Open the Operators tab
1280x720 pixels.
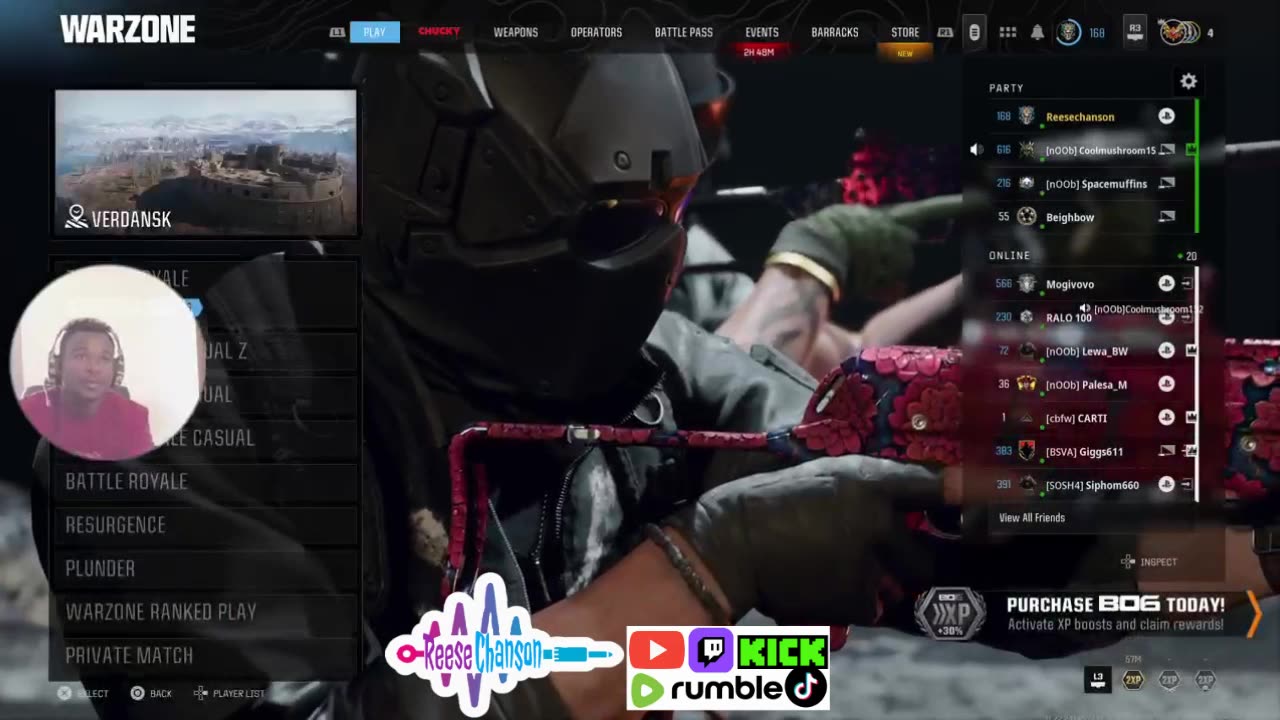(596, 33)
